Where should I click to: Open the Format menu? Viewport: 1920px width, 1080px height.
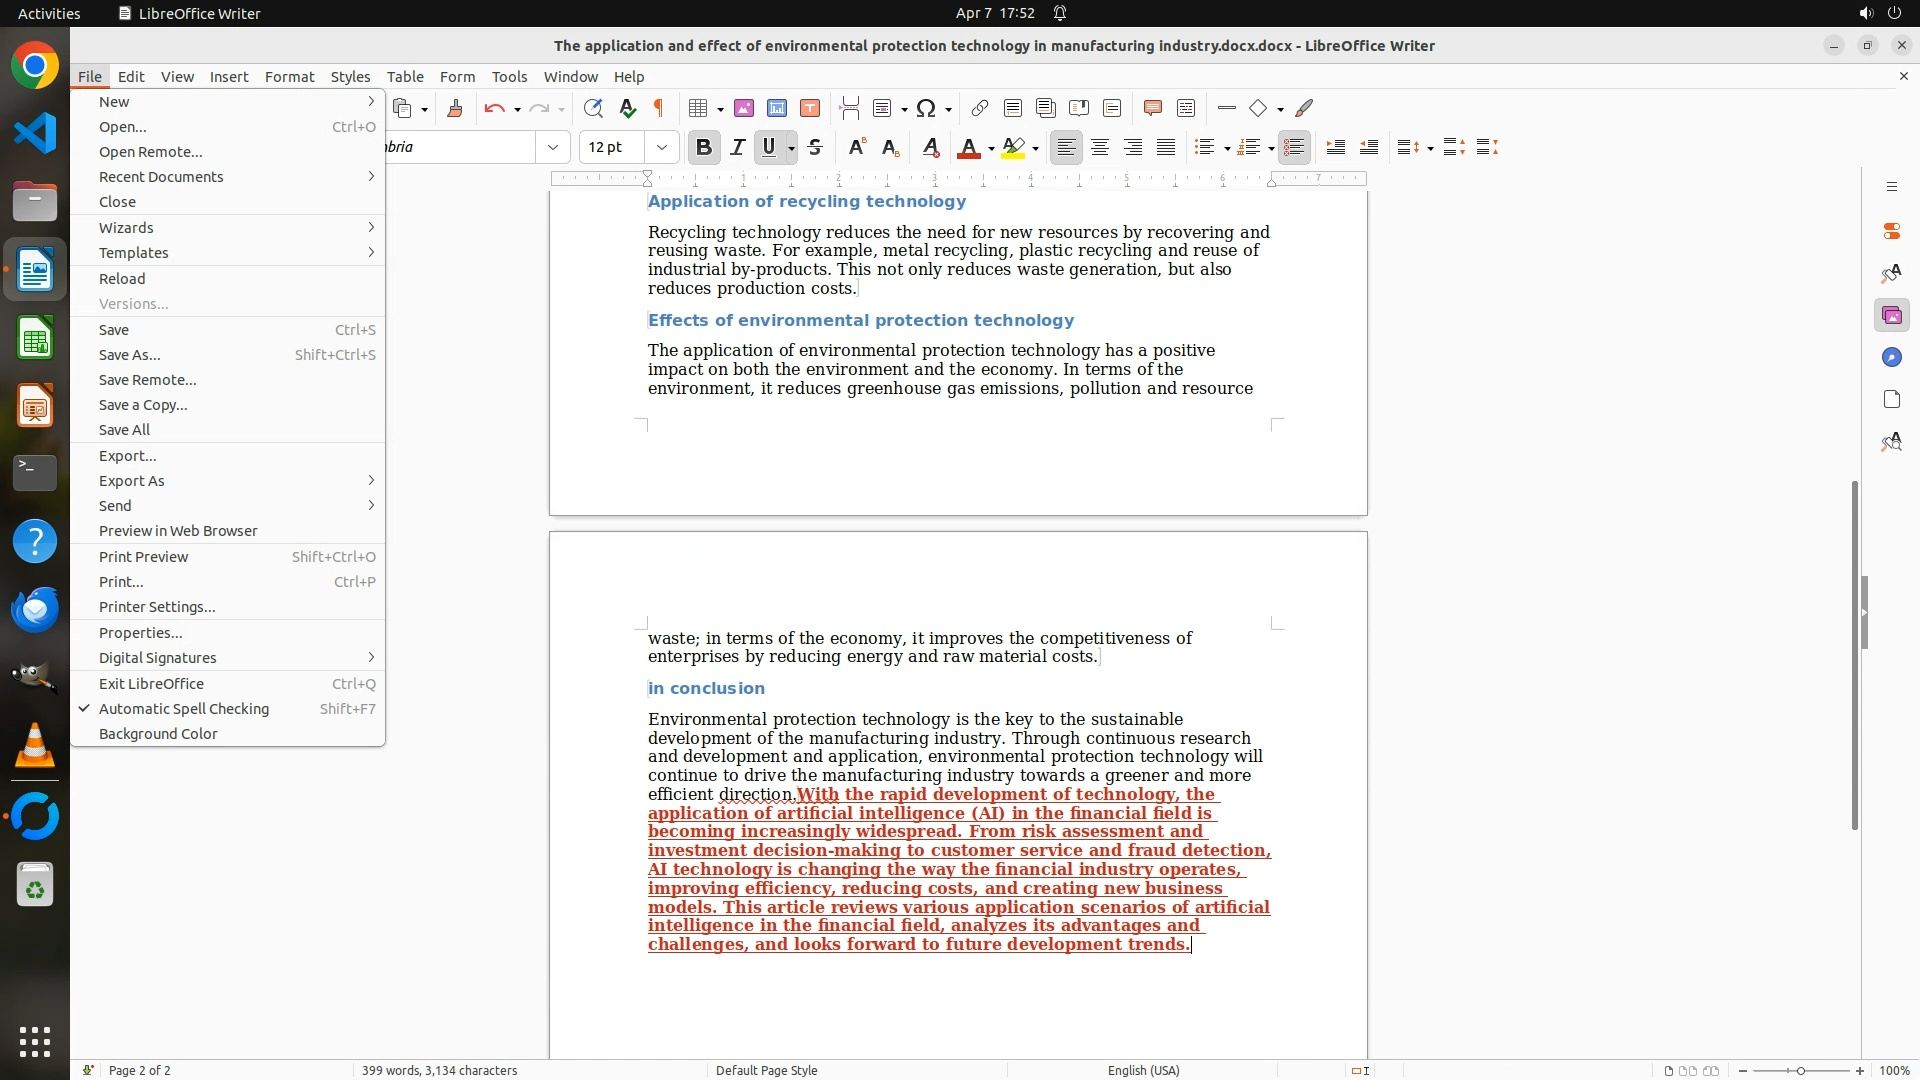(x=289, y=77)
